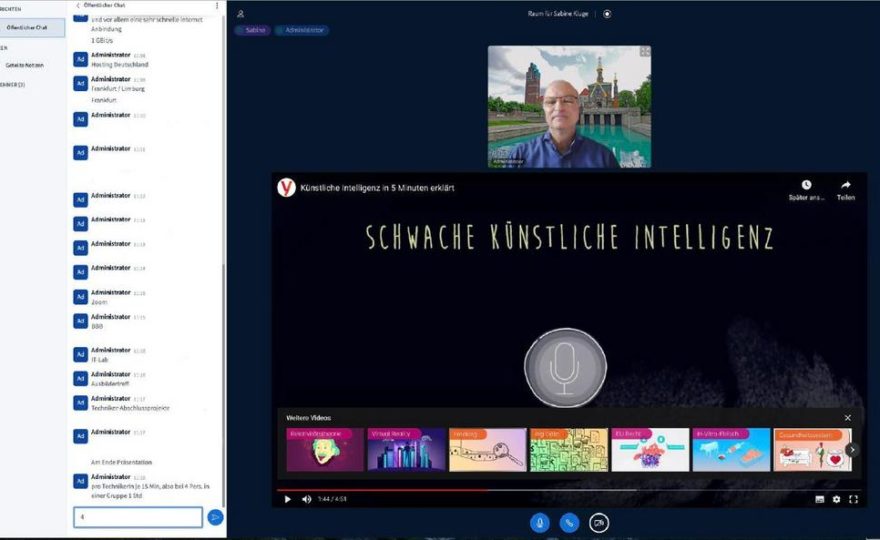Image resolution: width=880 pixels, height=540 pixels.
Task: Select the Administrator talking indicator
Action: [301, 30]
